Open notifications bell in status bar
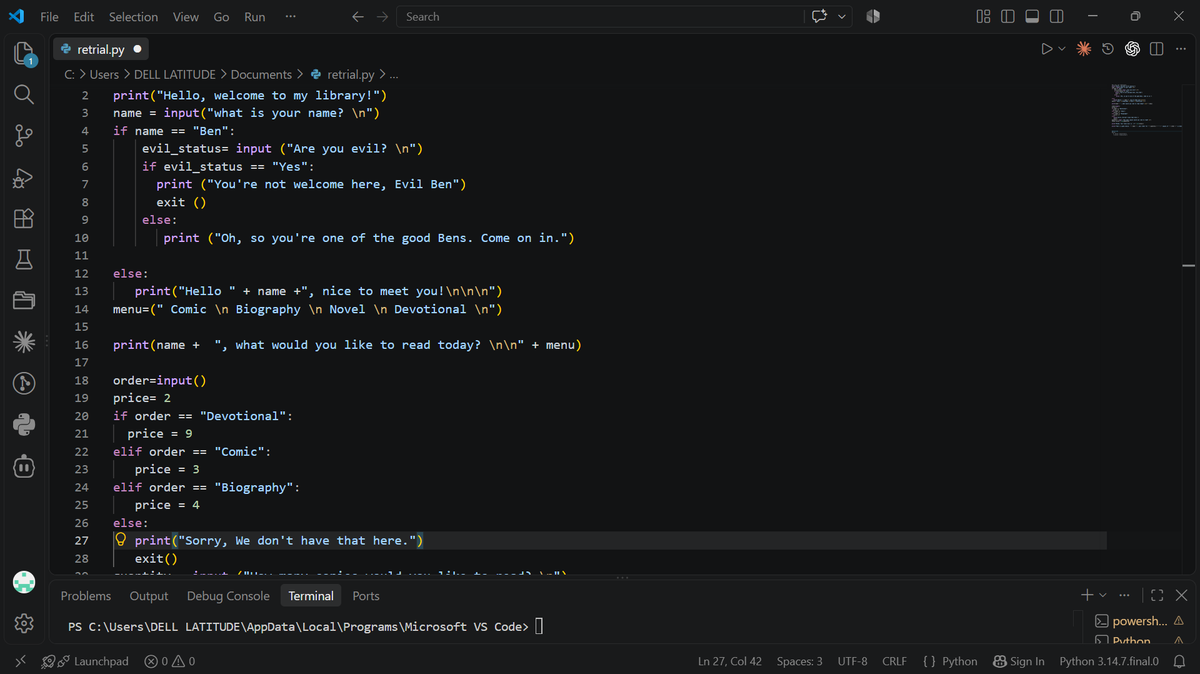Viewport: 1200px width, 674px height. coord(1179,661)
